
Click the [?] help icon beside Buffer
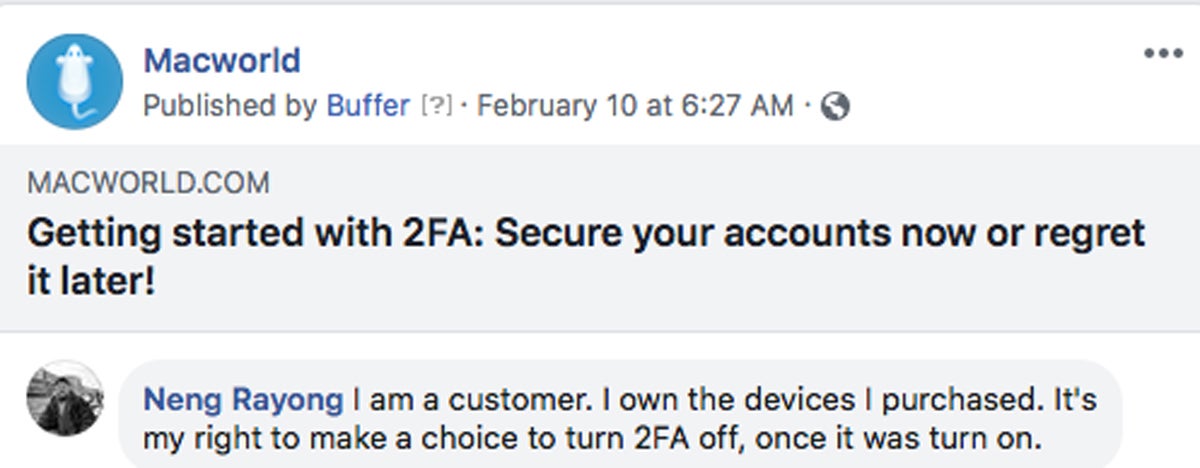[x=437, y=106]
